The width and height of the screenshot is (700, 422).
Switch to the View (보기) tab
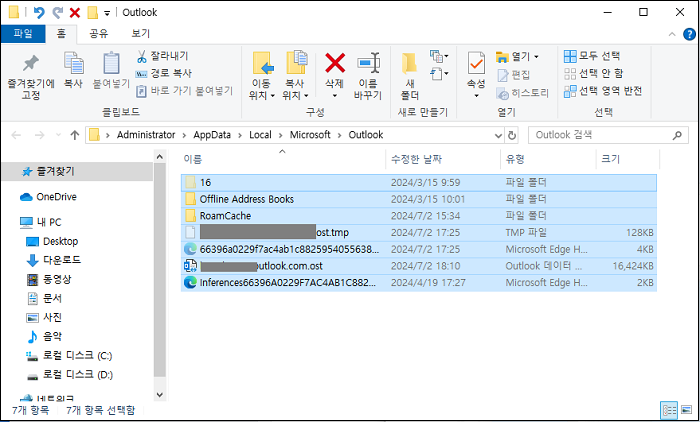(x=140, y=33)
